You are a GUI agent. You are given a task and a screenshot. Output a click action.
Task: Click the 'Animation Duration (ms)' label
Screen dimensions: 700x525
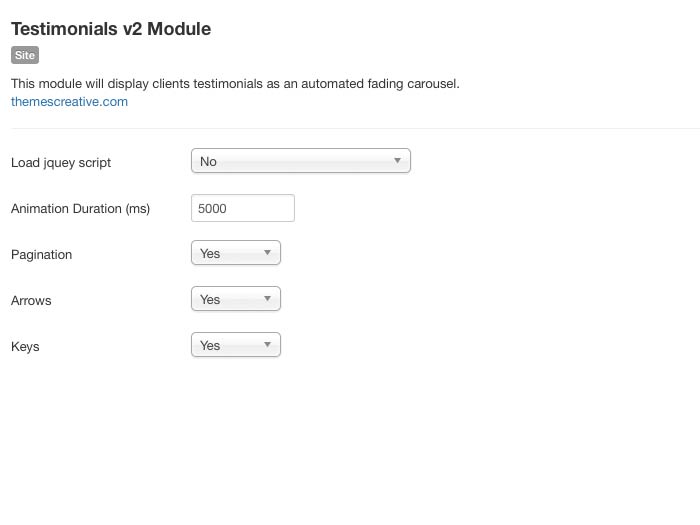[80, 209]
